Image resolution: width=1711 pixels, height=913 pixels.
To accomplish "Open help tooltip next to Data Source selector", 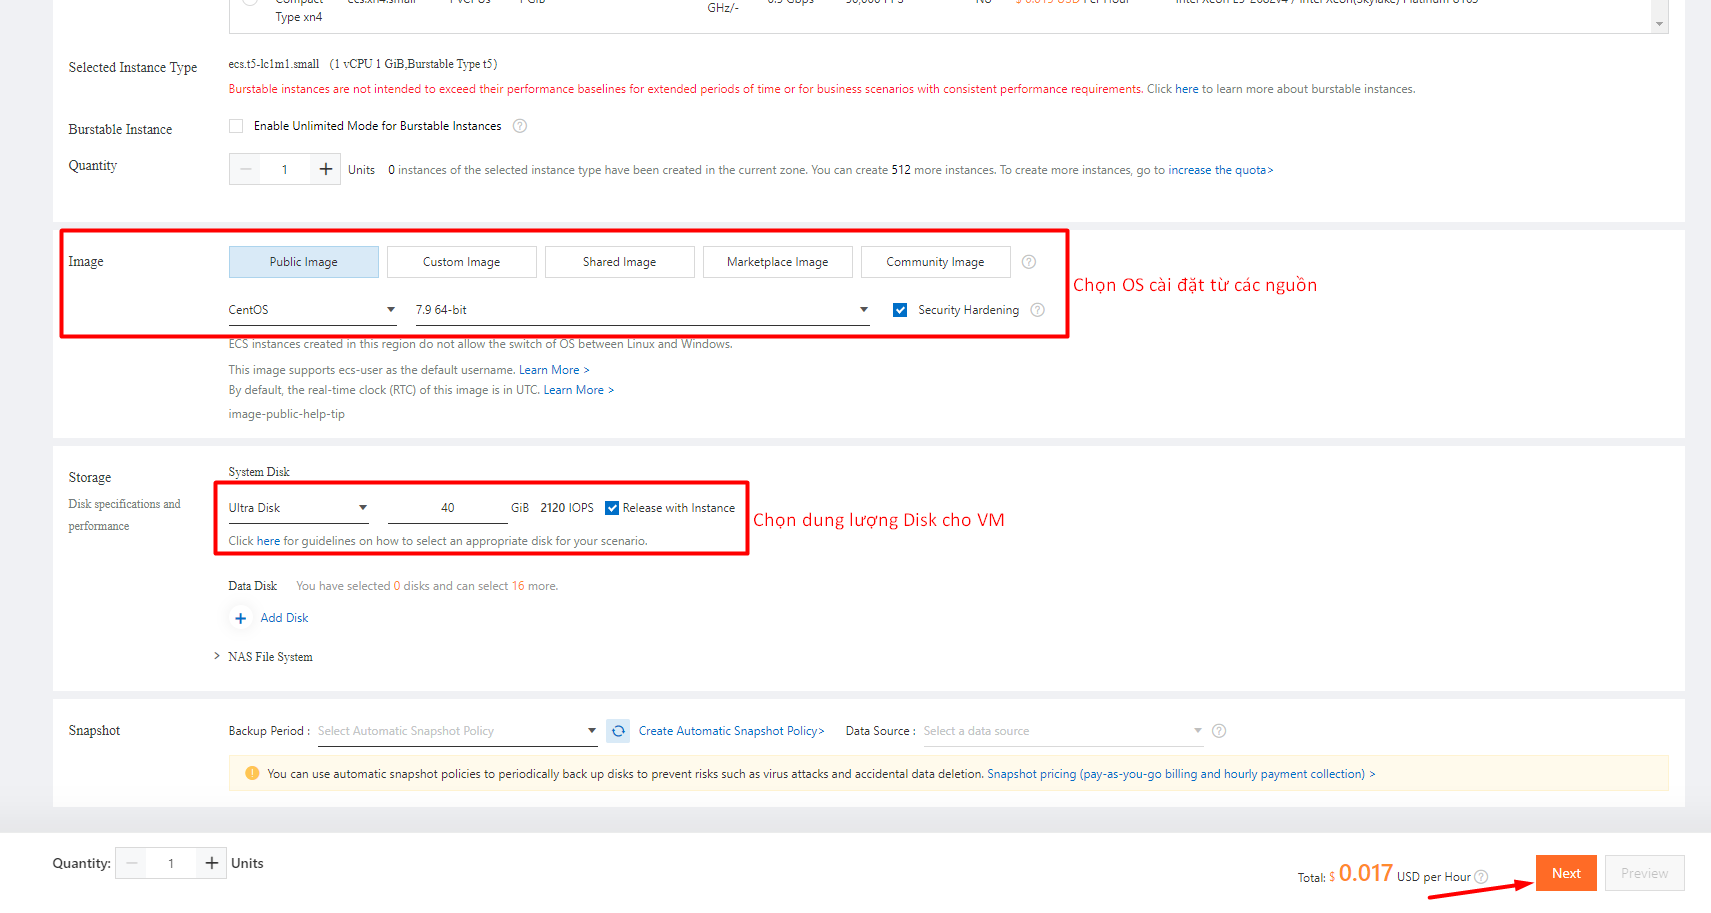I will pyautogui.click(x=1218, y=731).
